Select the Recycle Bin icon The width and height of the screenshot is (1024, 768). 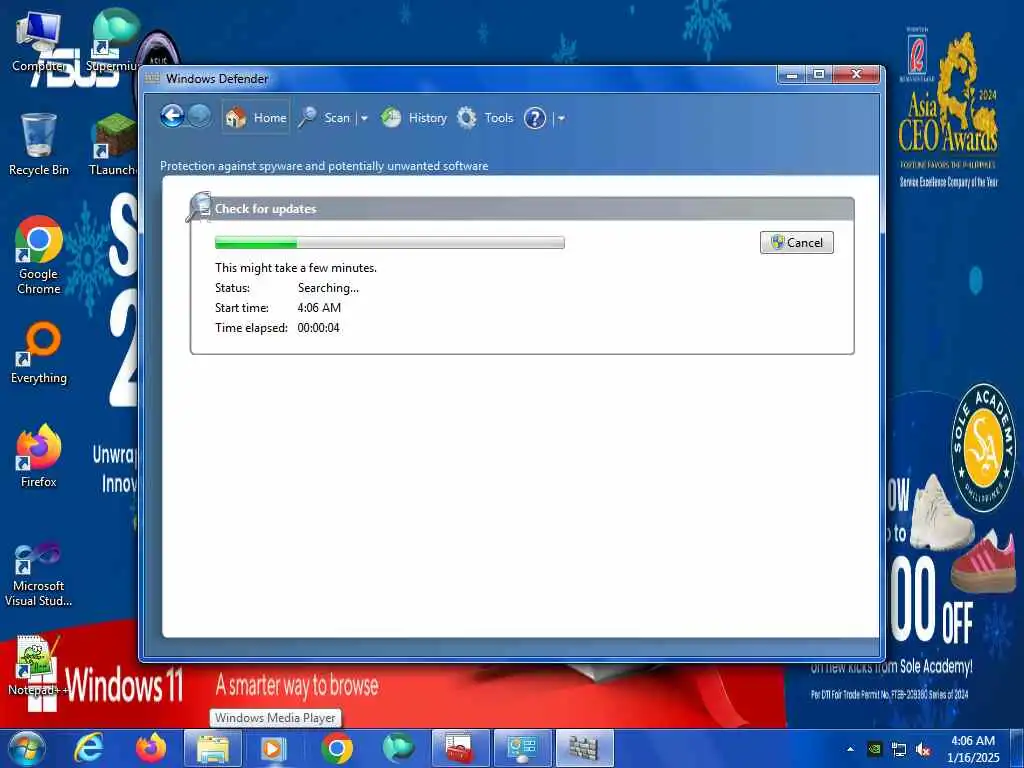39,144
